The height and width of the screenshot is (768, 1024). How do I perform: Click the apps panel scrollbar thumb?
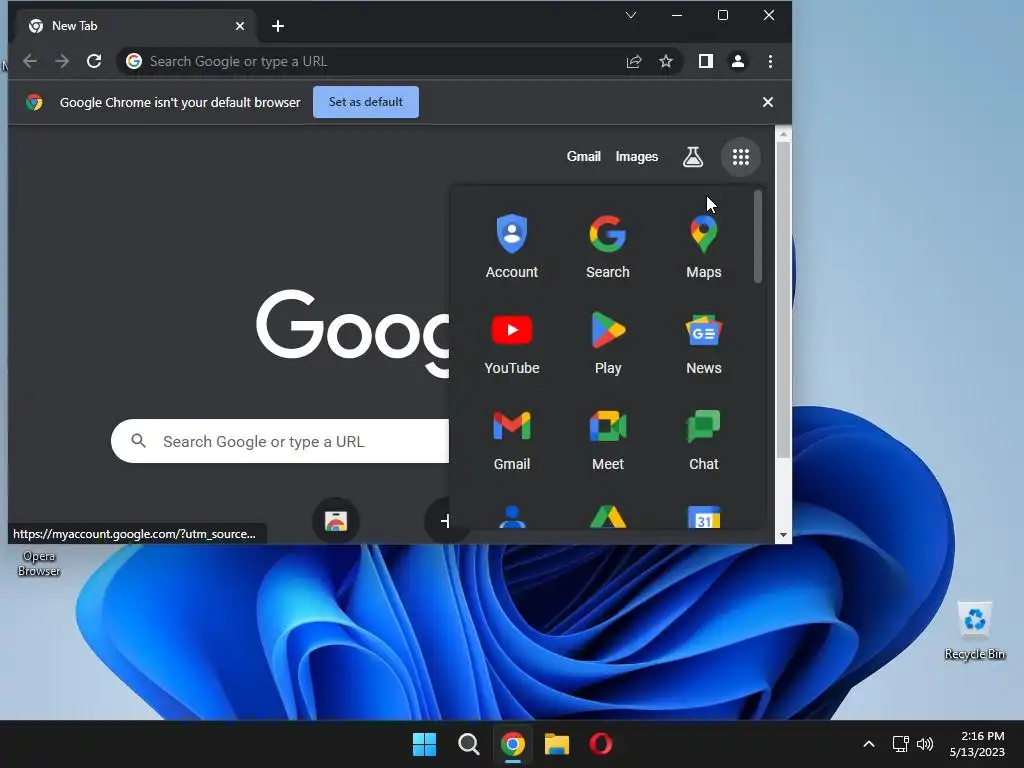pos(758,236)
